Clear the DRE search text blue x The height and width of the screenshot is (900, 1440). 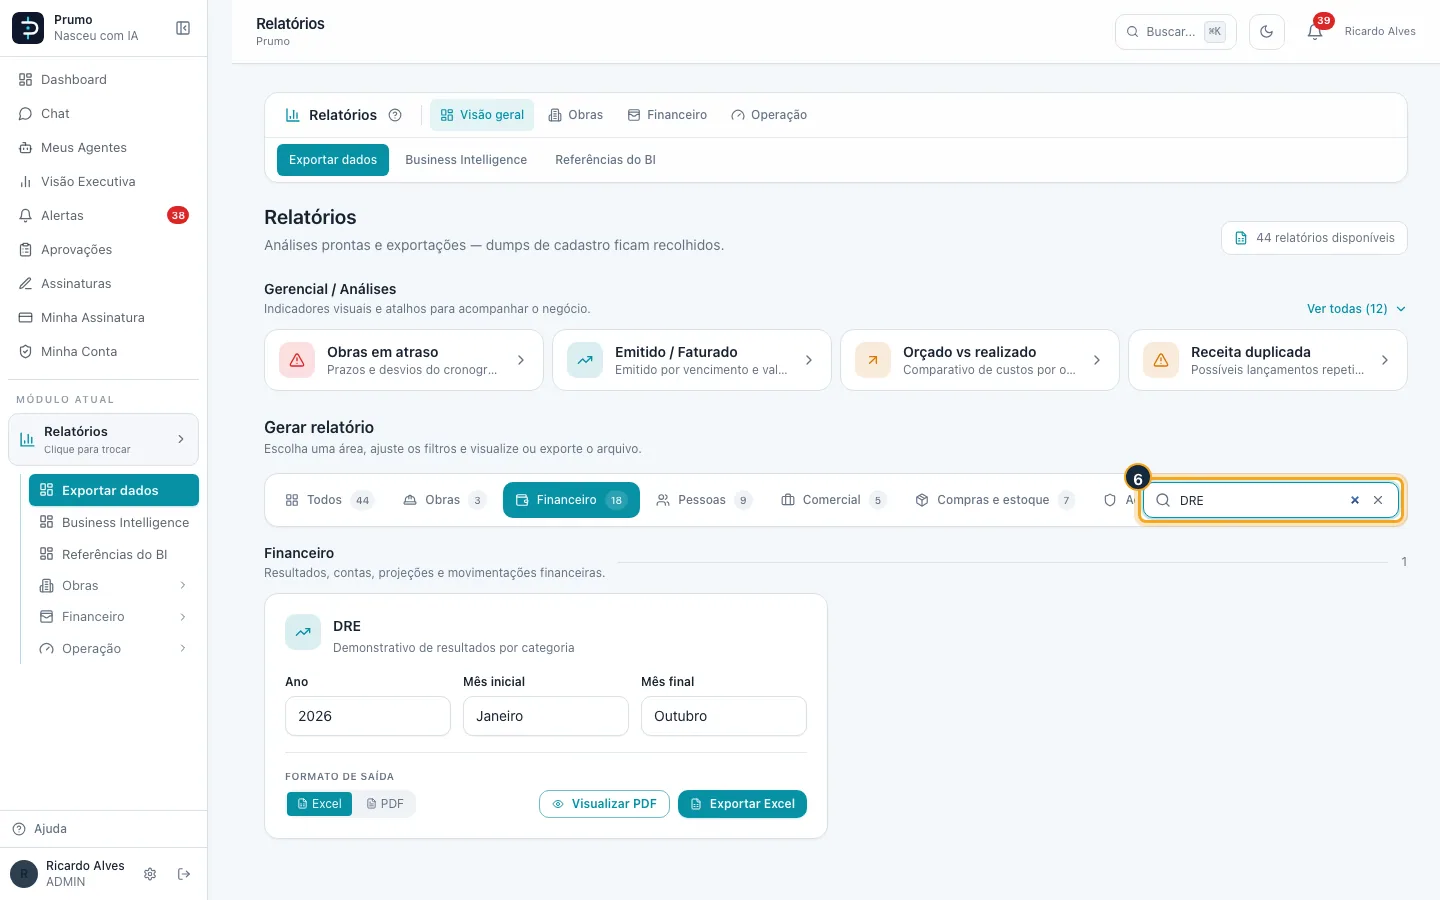(1355, 500)
